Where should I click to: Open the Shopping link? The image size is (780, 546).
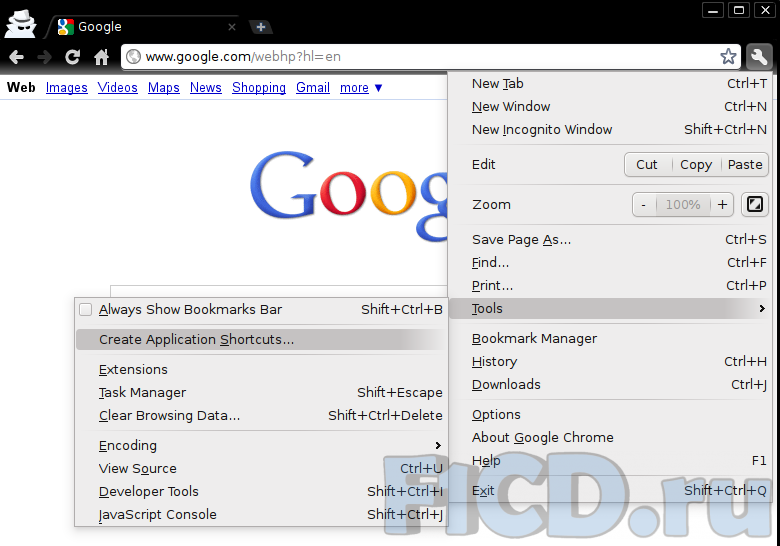(259, 88)
